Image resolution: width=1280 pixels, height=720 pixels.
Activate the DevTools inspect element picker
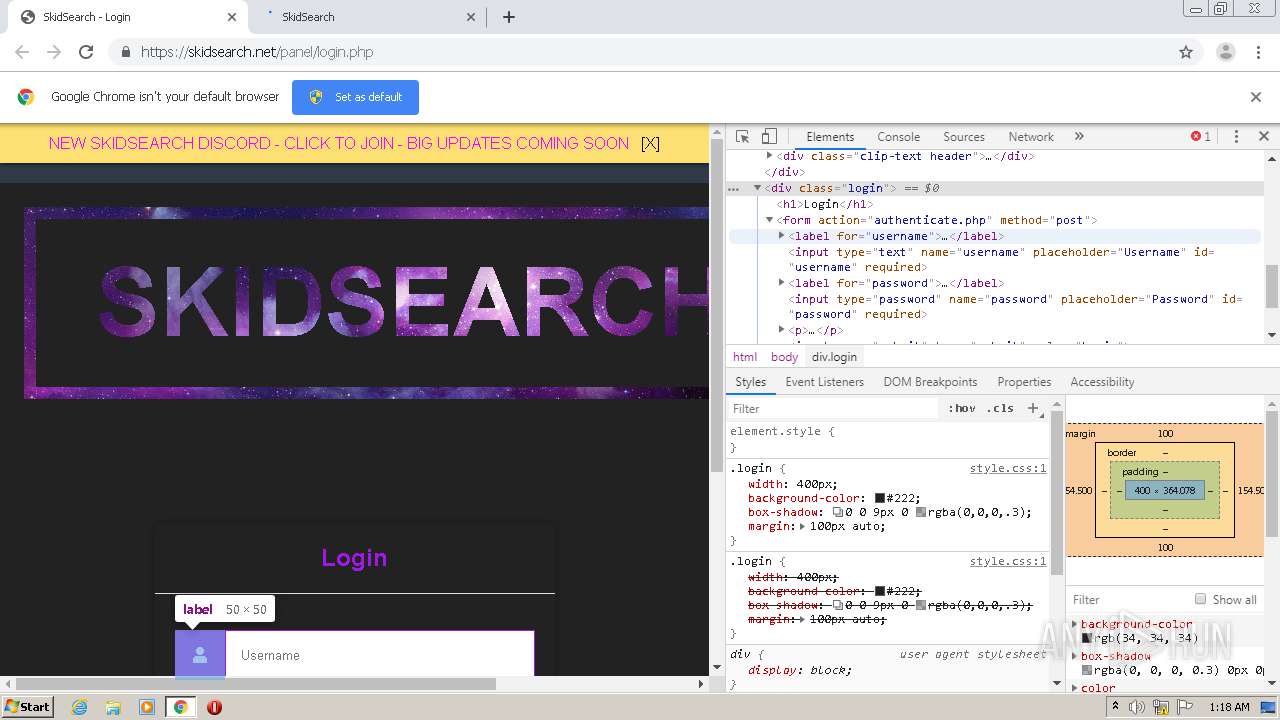(x=743, y=137)
